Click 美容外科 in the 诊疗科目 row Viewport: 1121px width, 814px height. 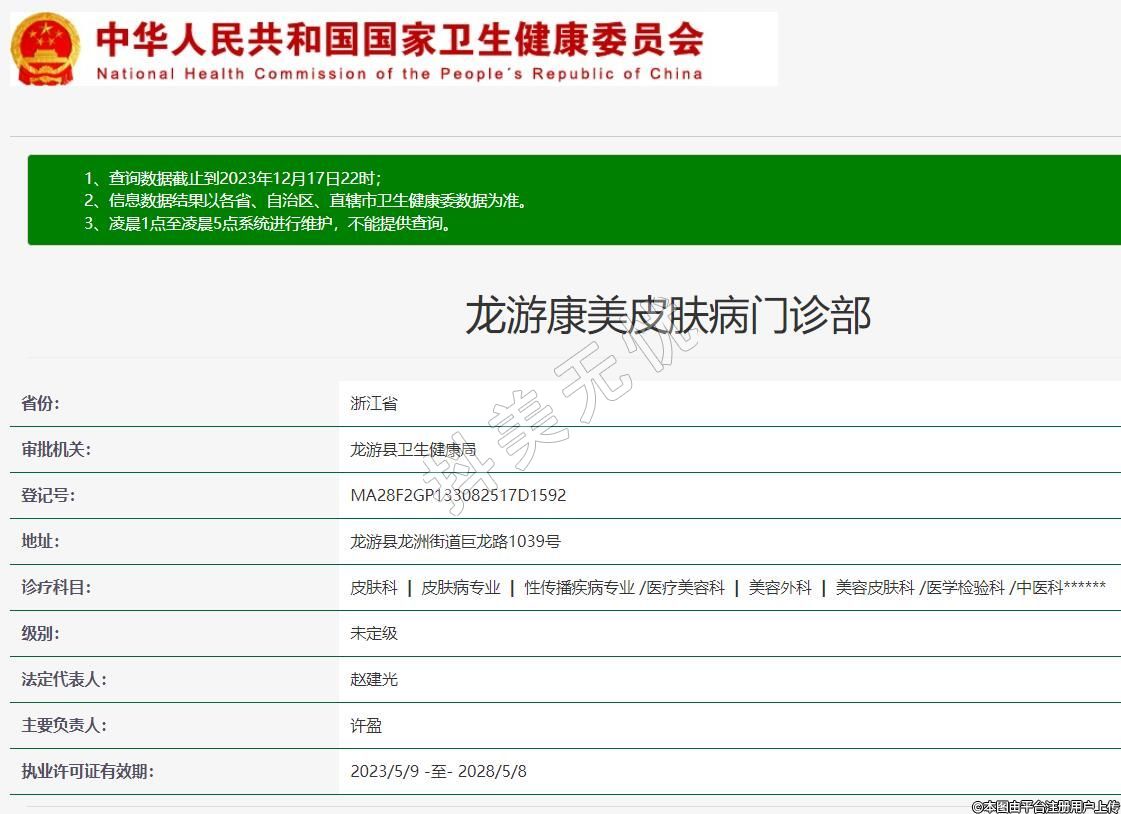pos(780,588)
